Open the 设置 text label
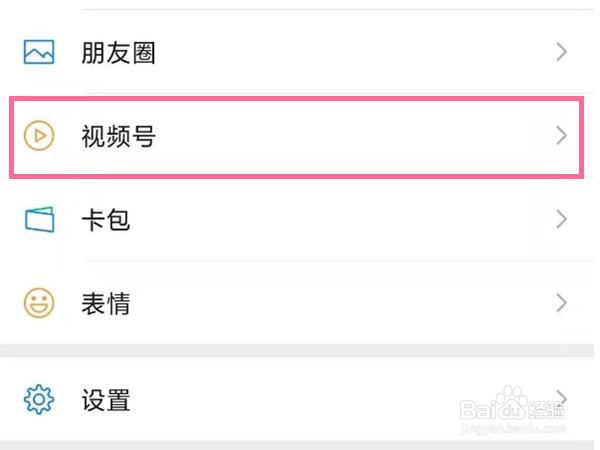Screen dimensions: 600x450 [105, 402]
